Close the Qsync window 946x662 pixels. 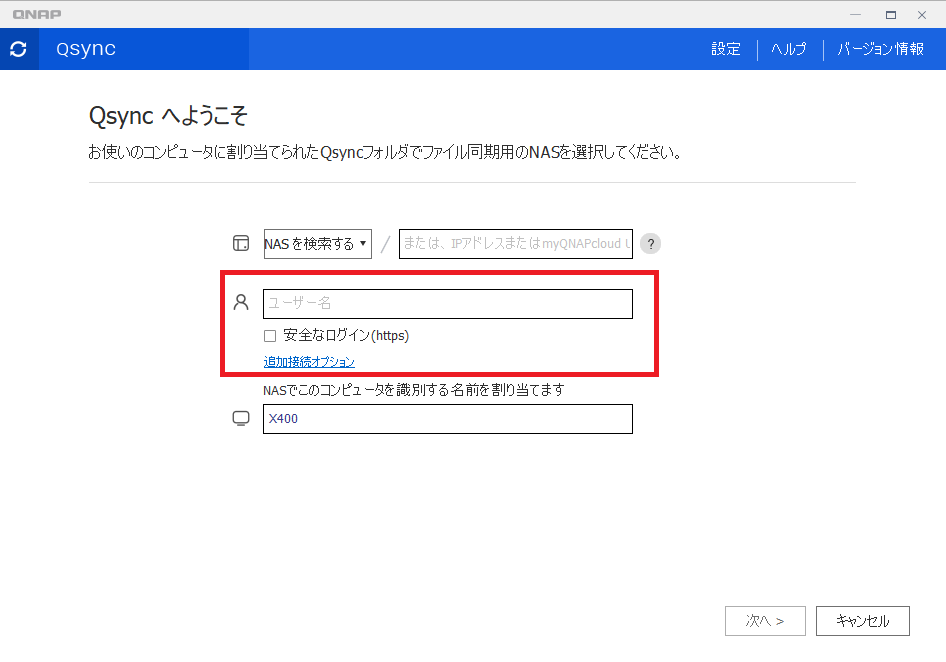(x=922, y=14)
